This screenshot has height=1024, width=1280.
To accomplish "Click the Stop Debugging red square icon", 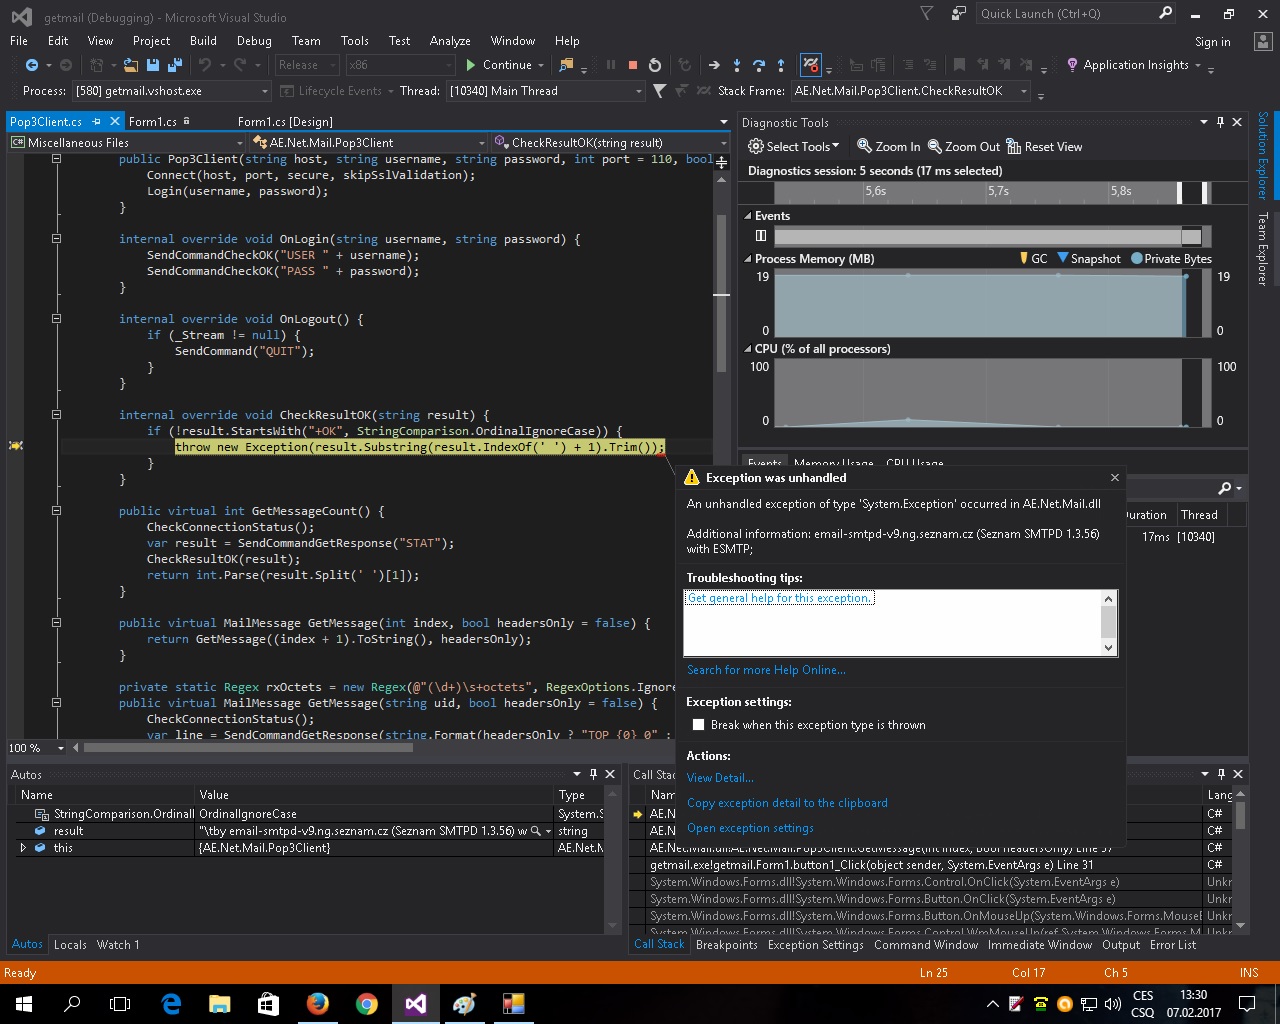I will coord(632,65).
